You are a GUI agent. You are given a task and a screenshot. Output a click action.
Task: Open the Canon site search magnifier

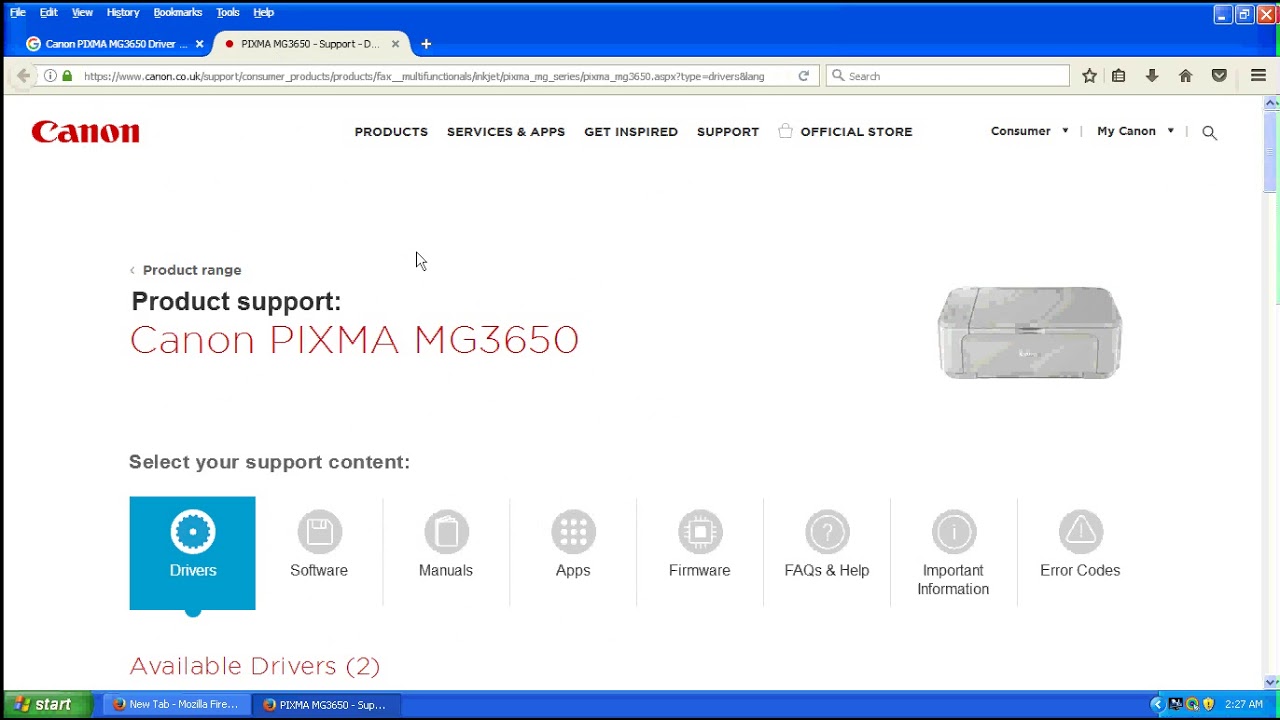point(1209,132)
